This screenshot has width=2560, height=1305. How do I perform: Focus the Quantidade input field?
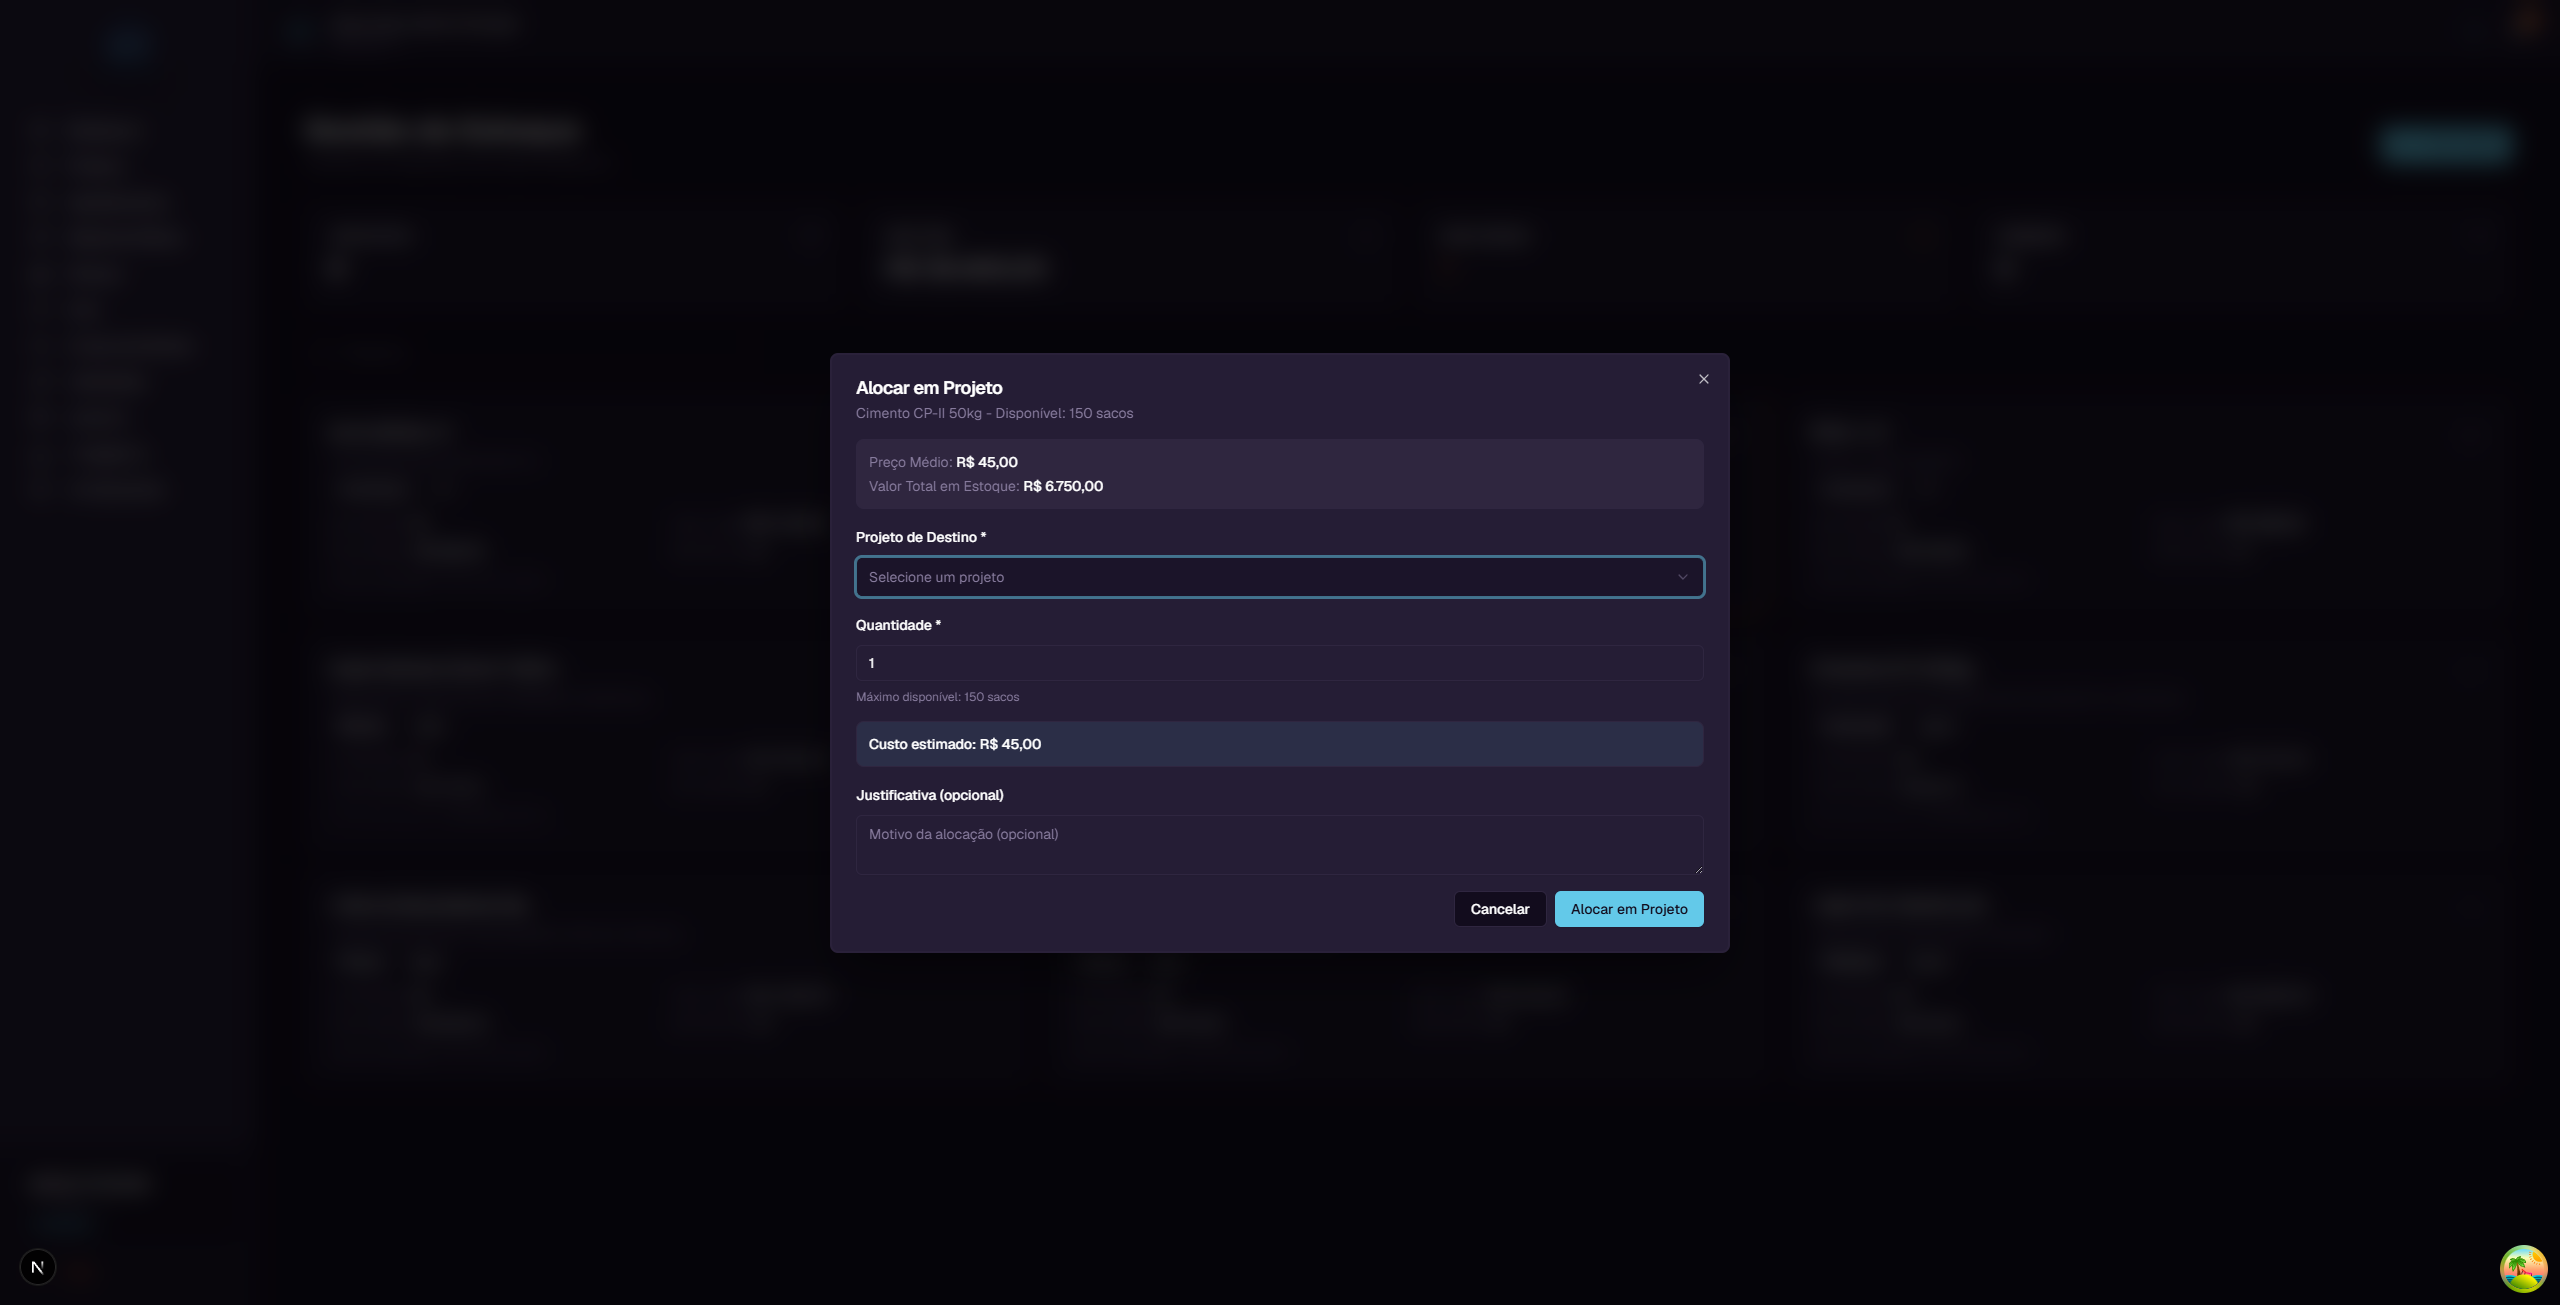[1279, 662]
